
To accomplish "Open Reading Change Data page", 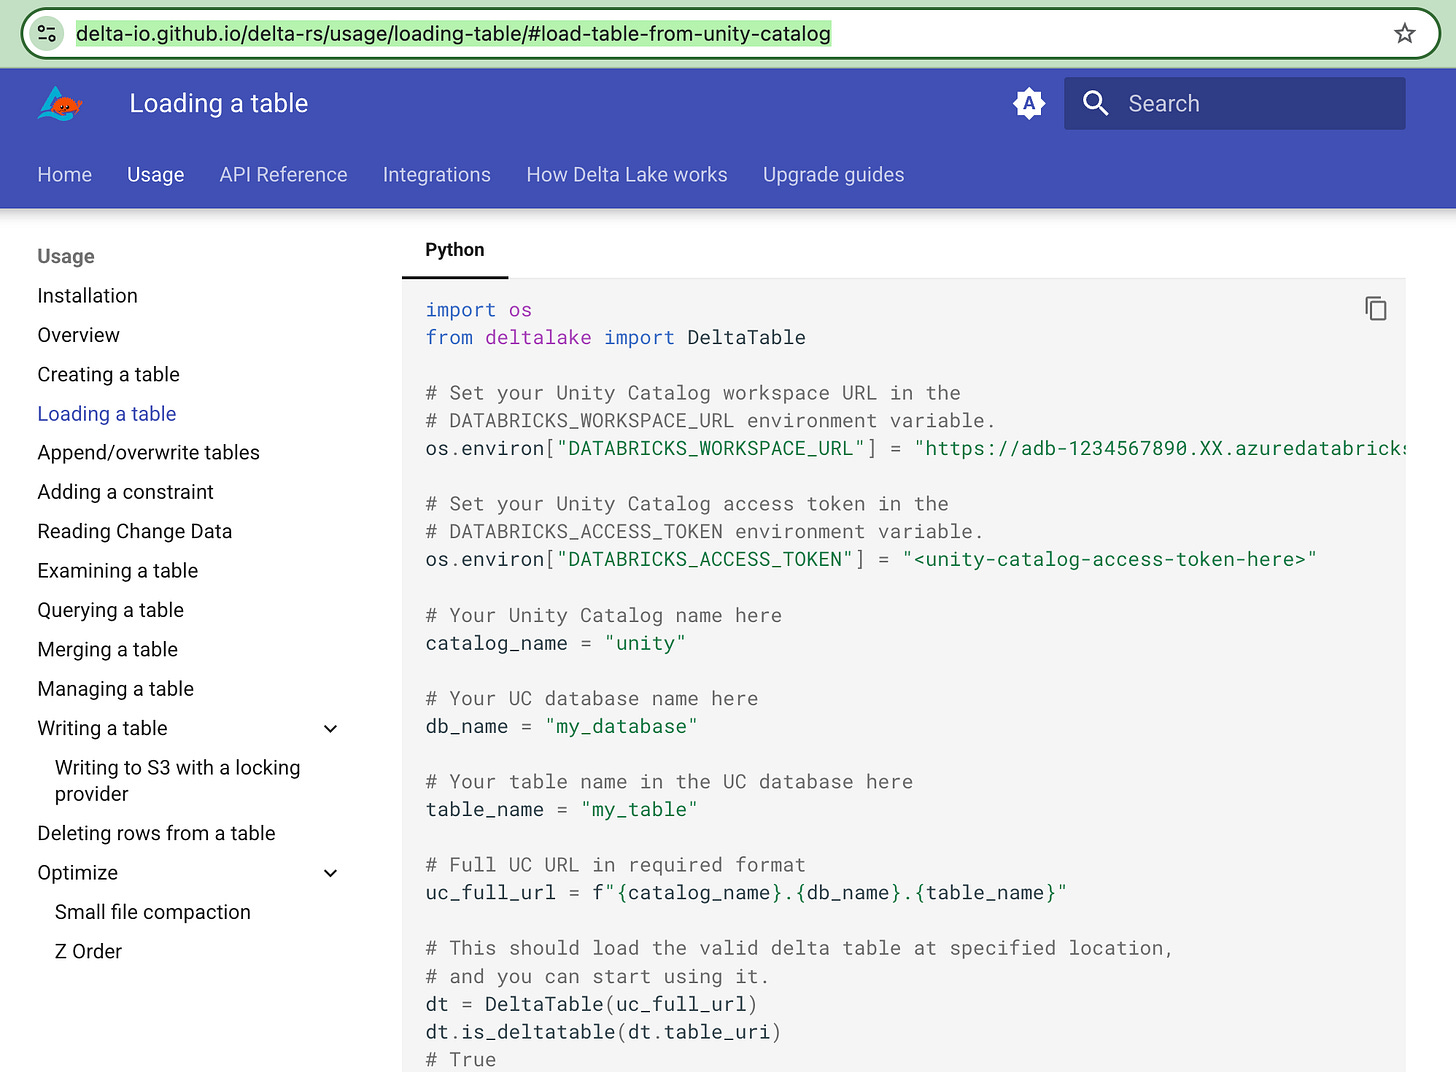I will click(135, 532).
